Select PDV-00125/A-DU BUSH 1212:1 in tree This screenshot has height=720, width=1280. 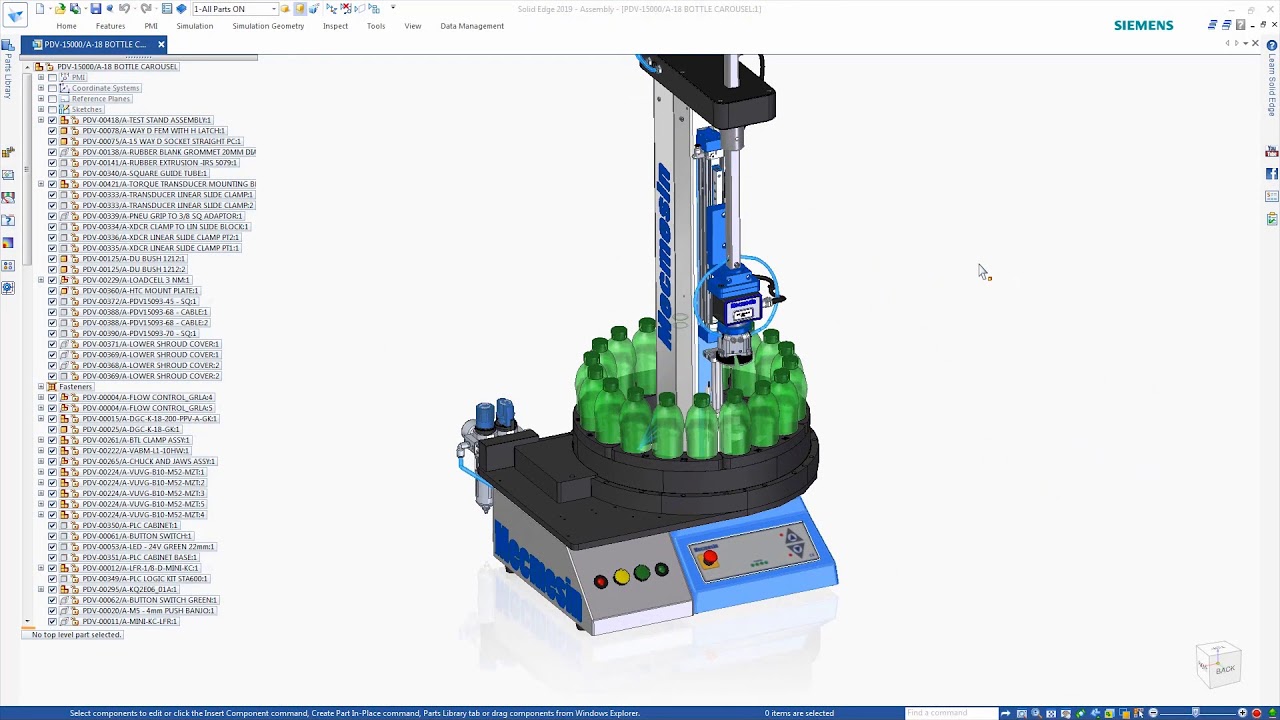(x=133, y=259)
